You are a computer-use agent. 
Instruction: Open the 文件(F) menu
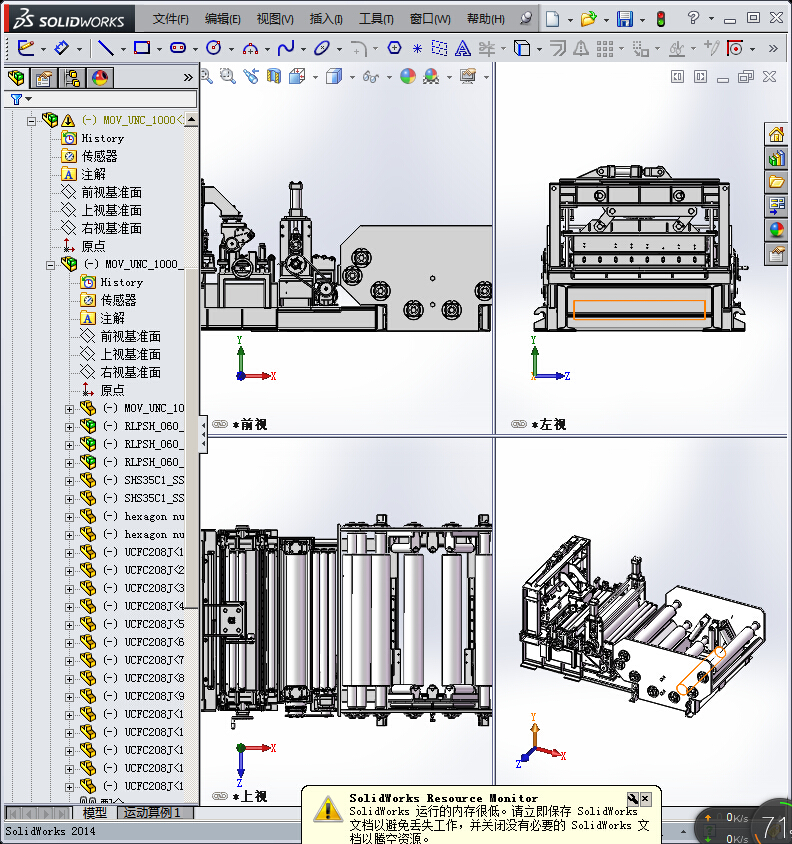(170, 19)
